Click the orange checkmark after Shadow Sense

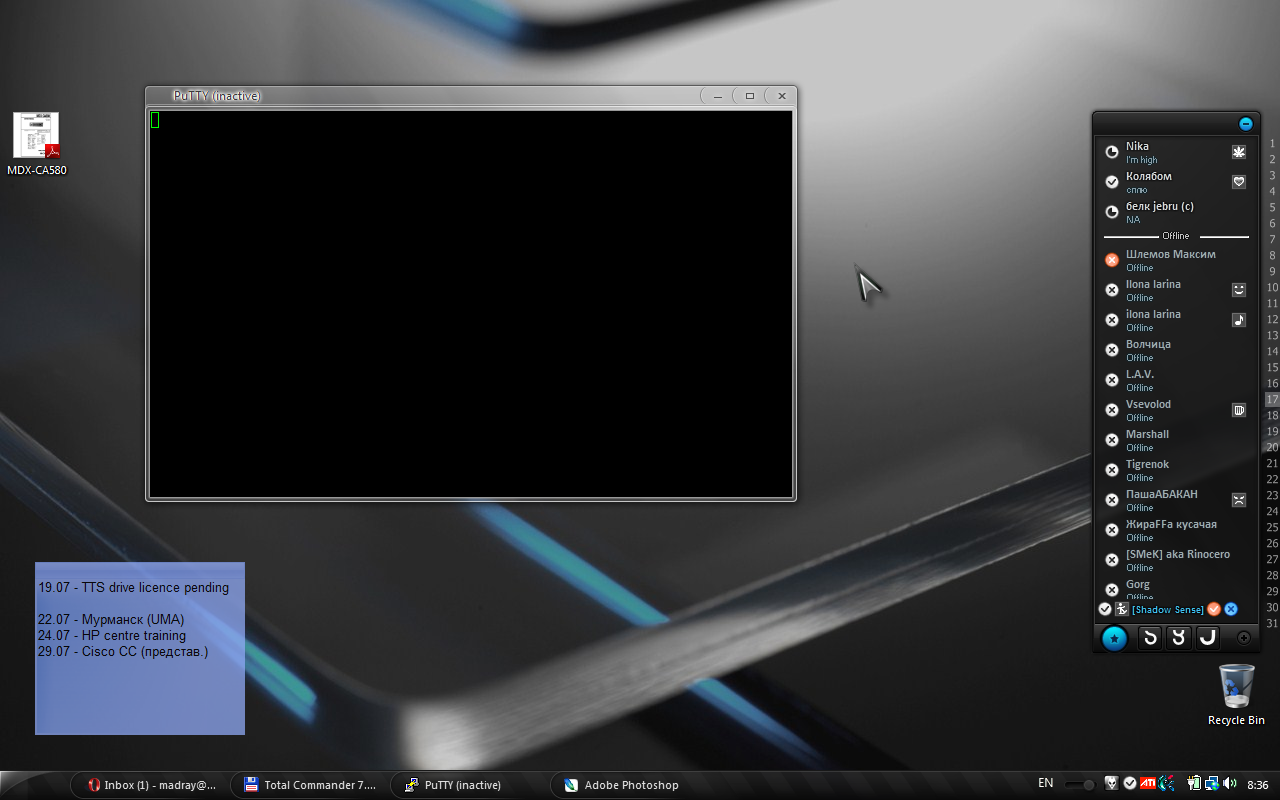click(x=1214, y=609)
